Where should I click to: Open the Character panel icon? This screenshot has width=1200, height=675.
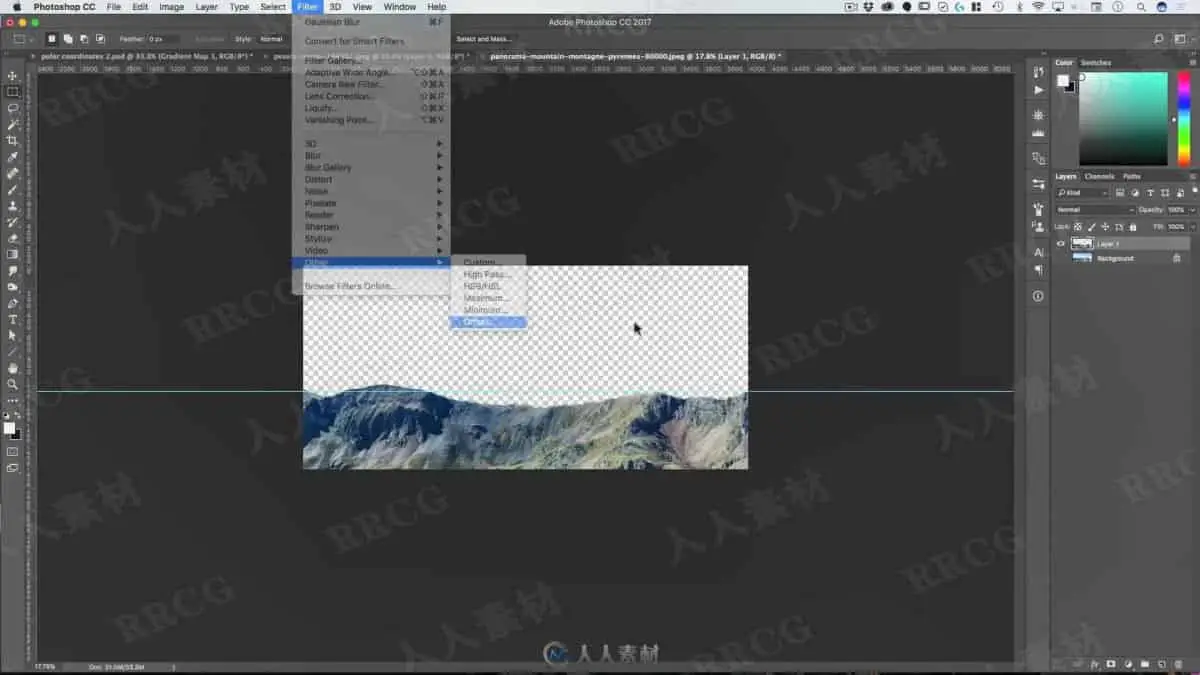[x=1038, y=253]
